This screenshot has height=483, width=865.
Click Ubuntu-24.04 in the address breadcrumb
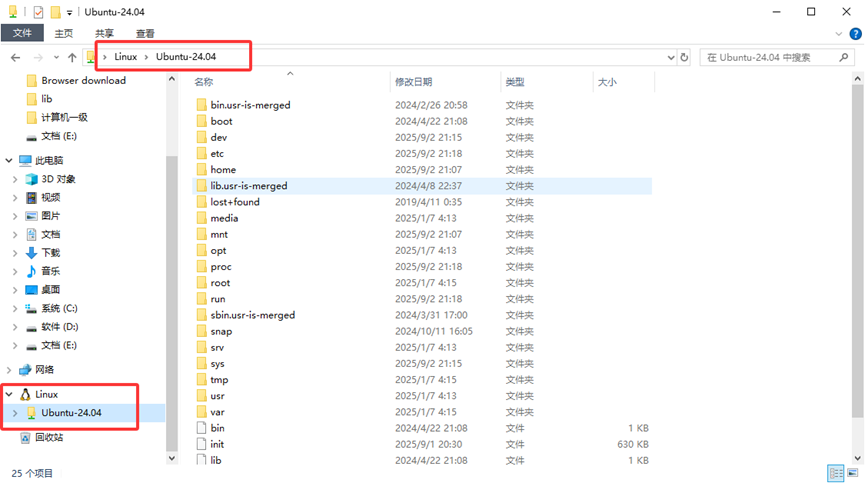click(186, 57)
